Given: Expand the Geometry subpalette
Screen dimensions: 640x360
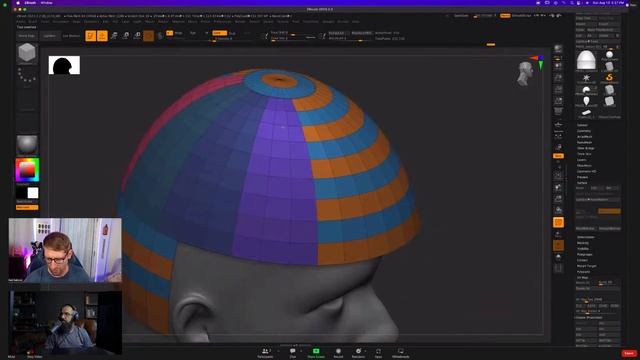Looking at the screenshot, I should (x=584, y=131).
